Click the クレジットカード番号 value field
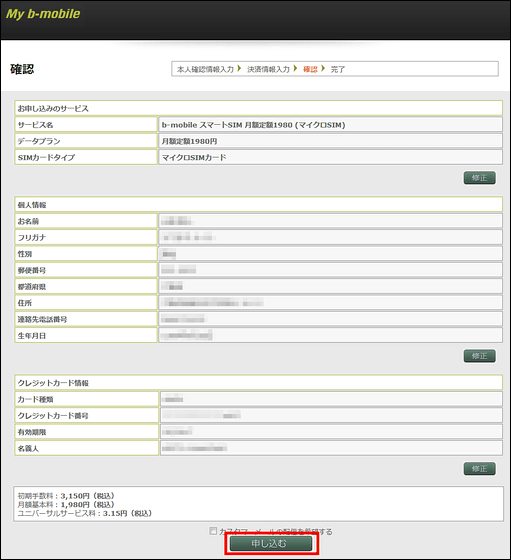This screenshot has width=511, height=560. coord(331,415)
